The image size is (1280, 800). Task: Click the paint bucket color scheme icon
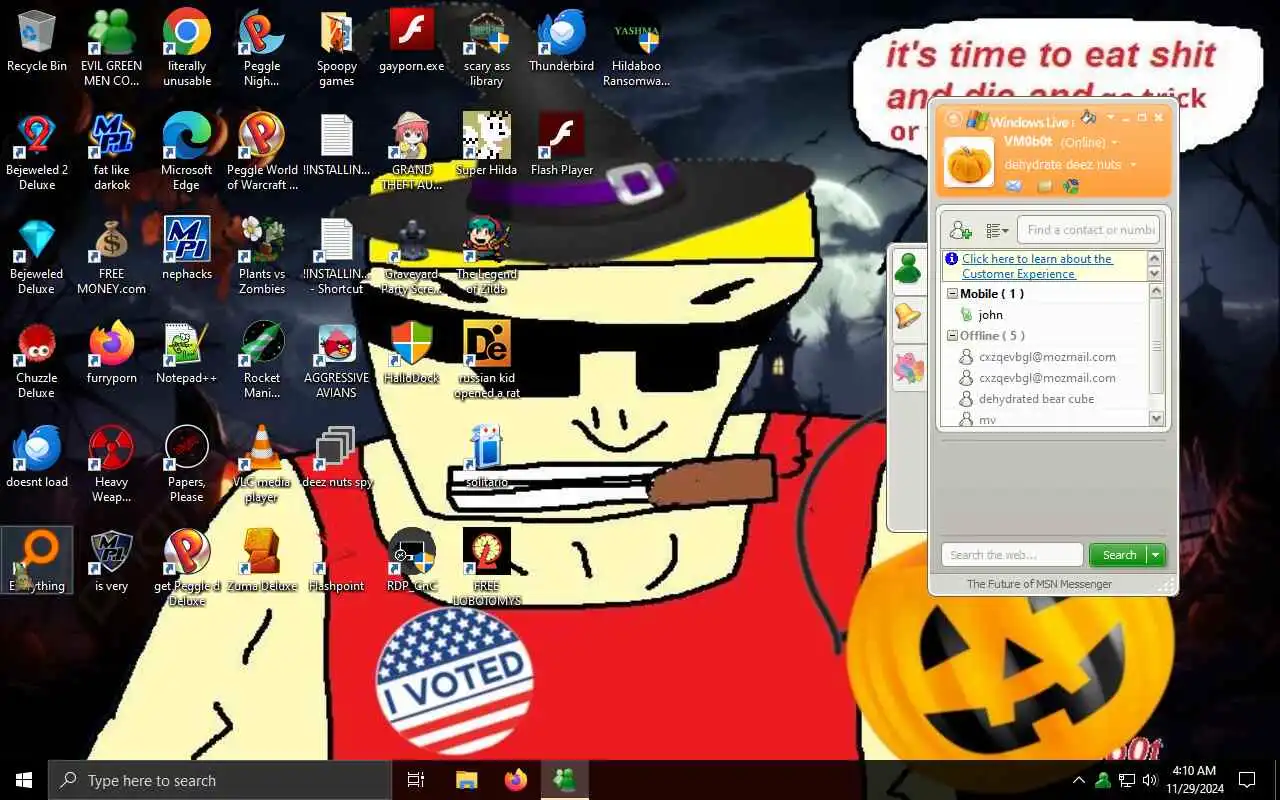[x=1089, y=118]
